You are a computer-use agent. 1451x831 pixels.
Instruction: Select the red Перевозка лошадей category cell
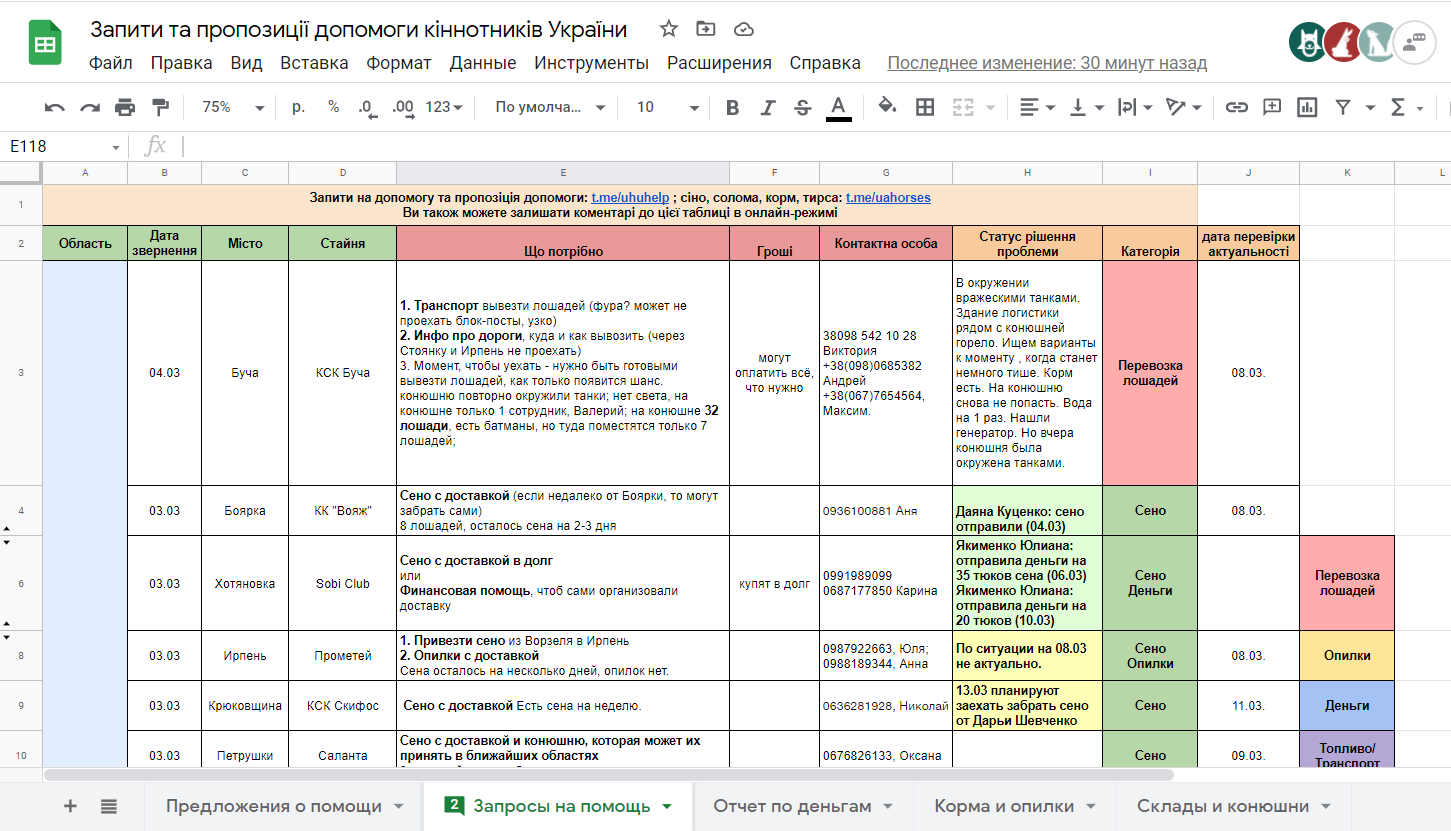pyautogui.click(x=1150, y=373)
